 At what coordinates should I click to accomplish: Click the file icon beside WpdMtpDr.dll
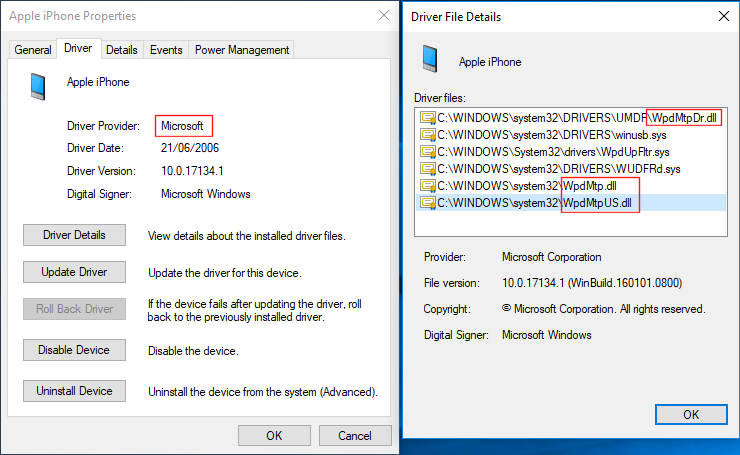click(x=428, y=118)
